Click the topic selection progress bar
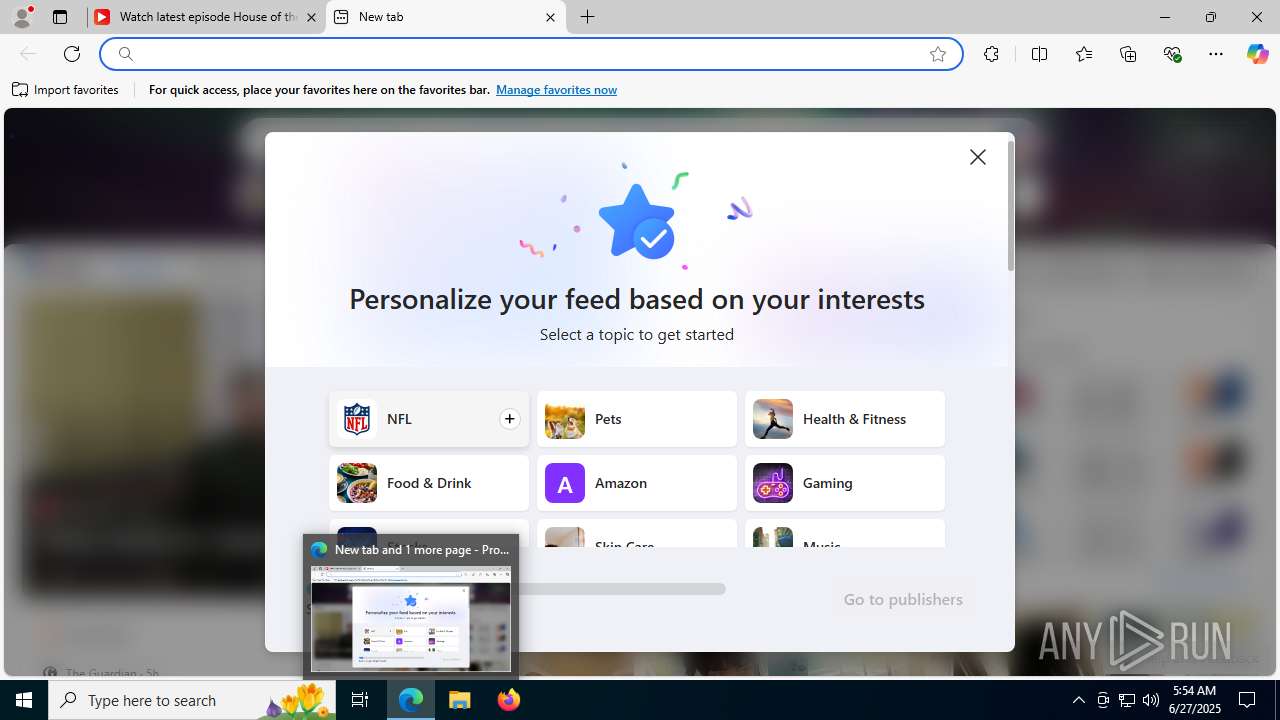The width and height of the screenshot is (1280, 720). 621,589
